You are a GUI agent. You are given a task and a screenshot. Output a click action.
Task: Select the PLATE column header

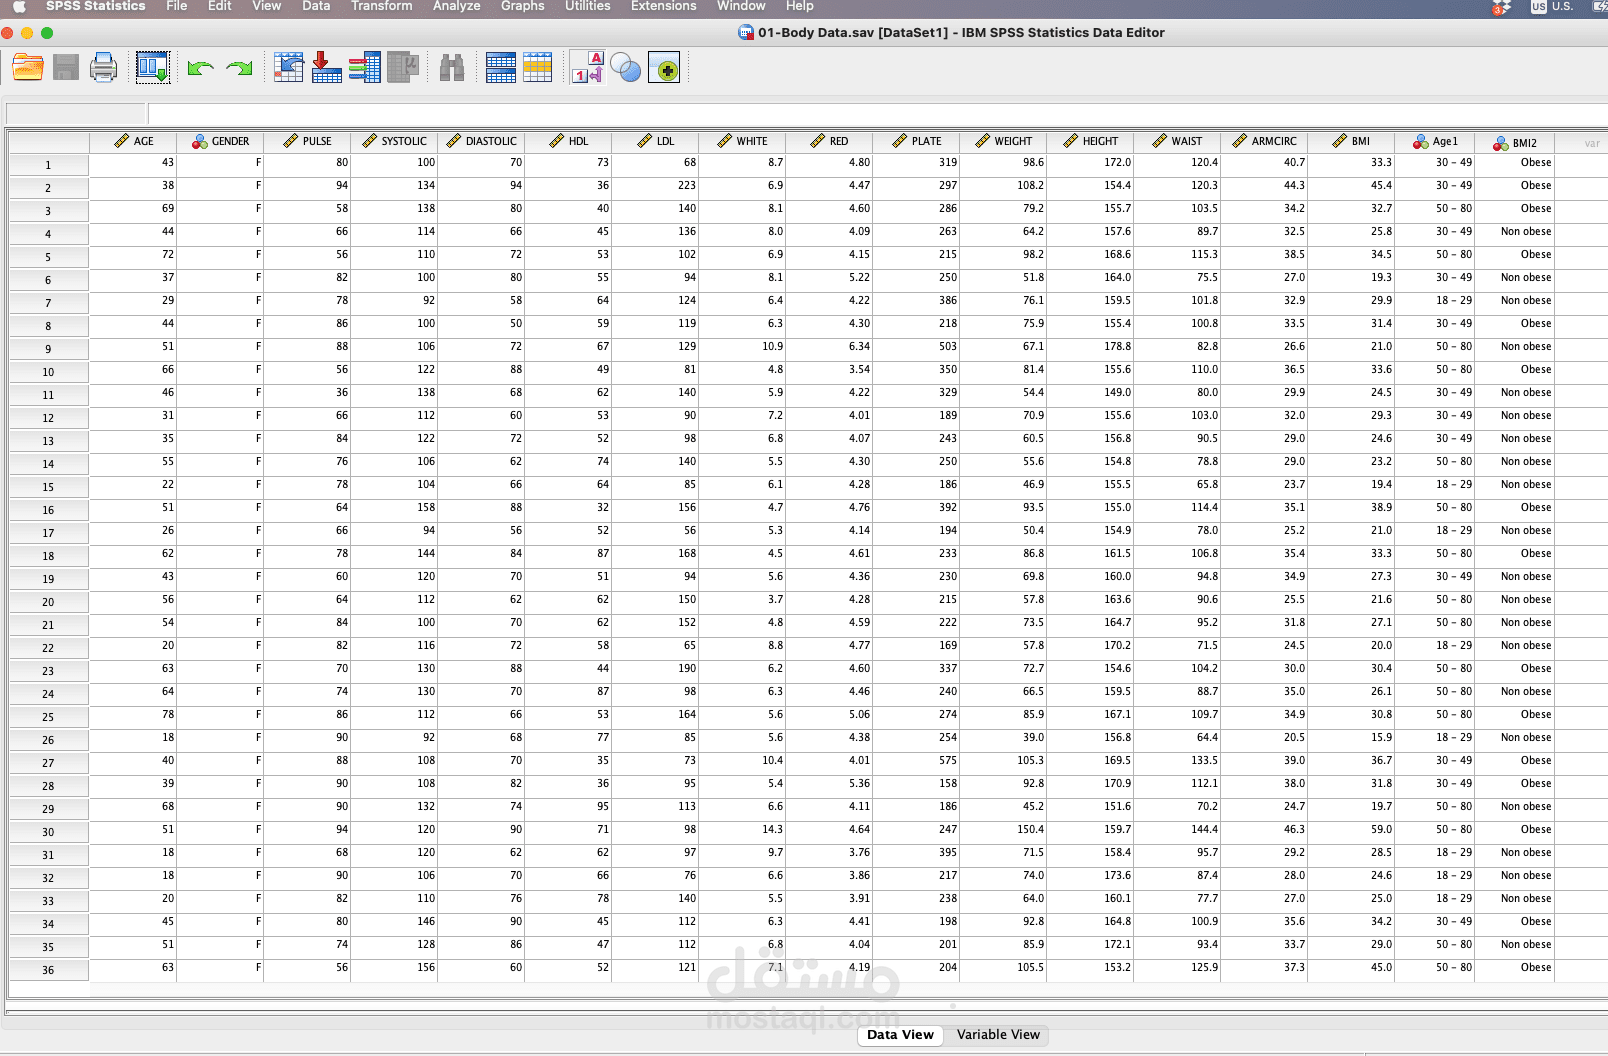tap(916, 141)
